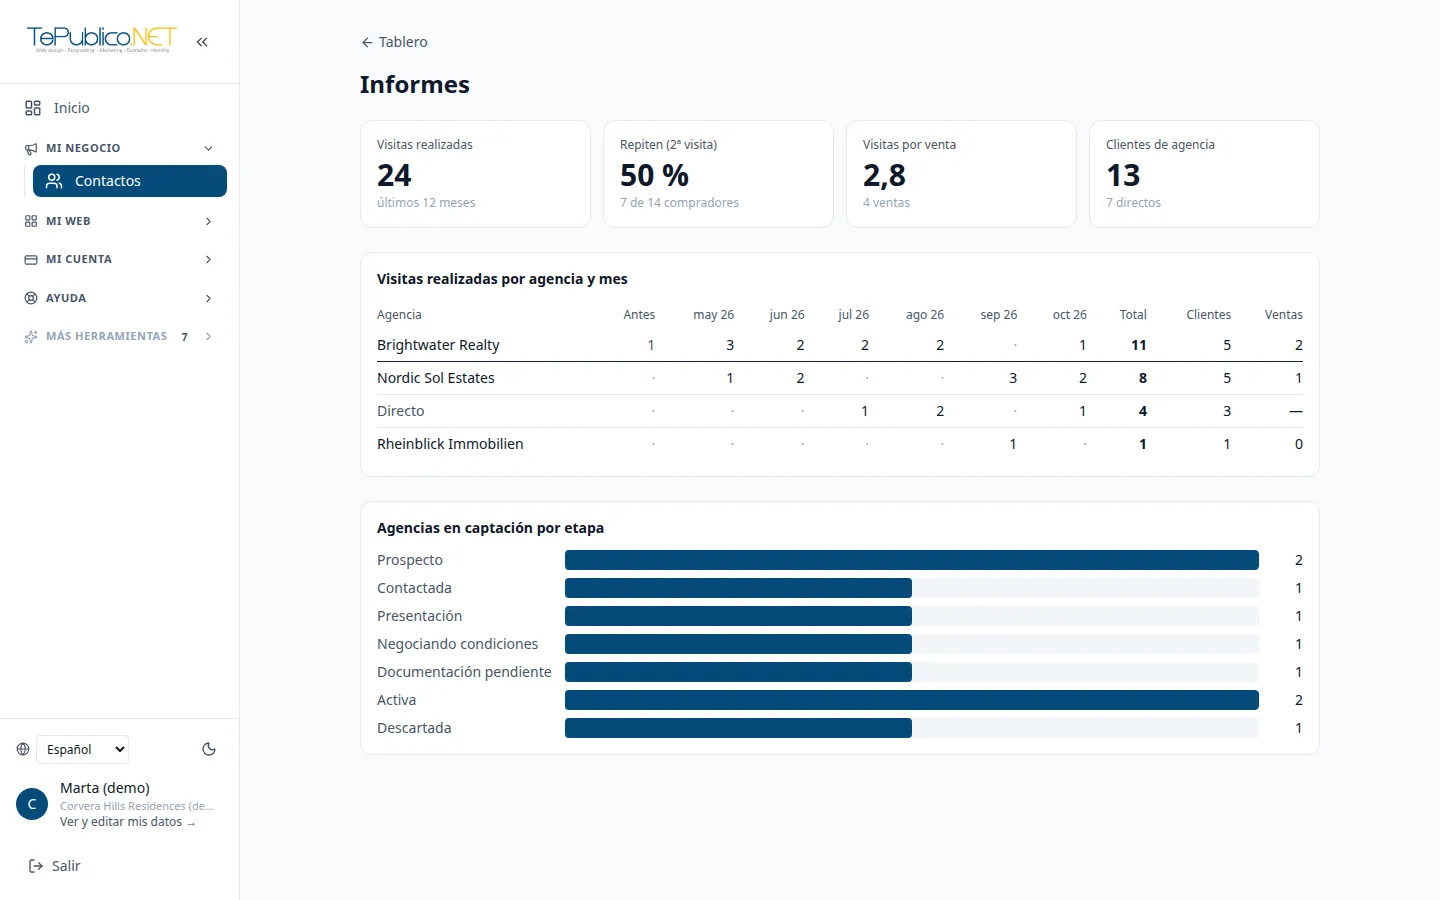Click the Ayuda menu label
Screen dimensions: 1440x900
coord(66,298)
